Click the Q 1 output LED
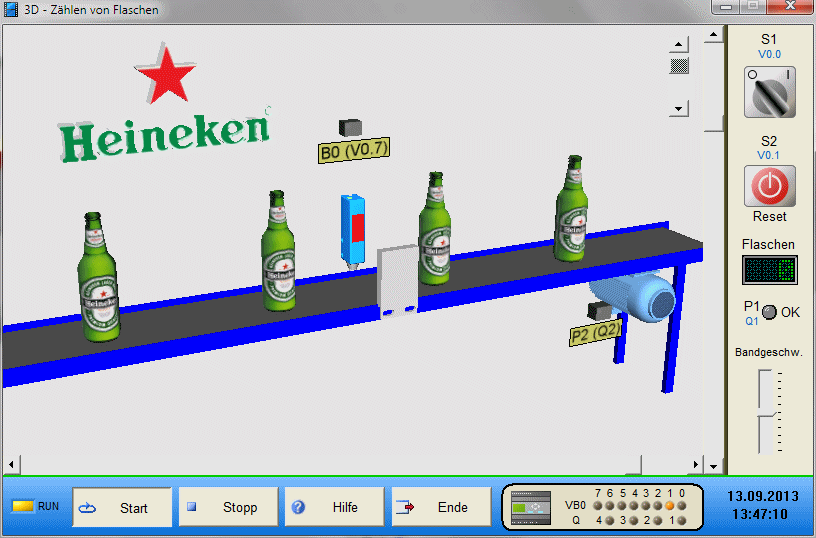The image size is (816, 538). (x=682, y=520)
